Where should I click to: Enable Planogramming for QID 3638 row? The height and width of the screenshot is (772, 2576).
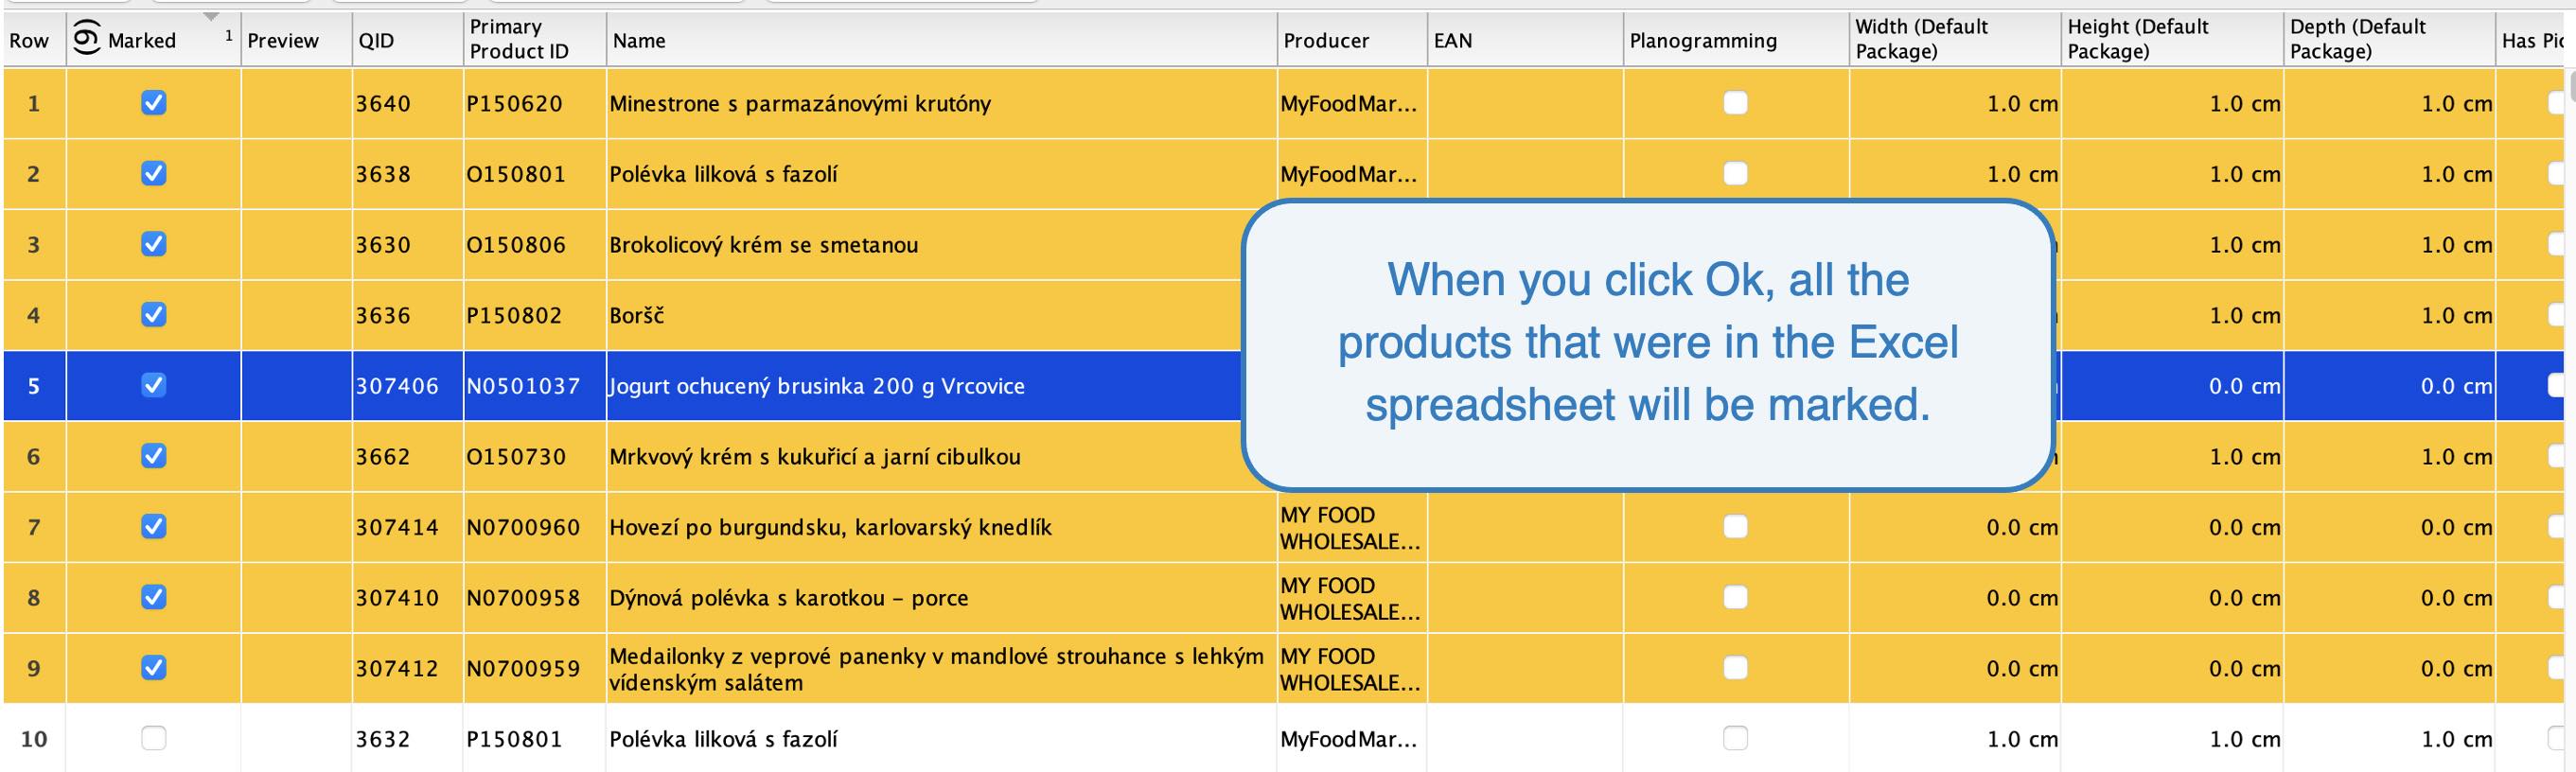point(1735,174)
